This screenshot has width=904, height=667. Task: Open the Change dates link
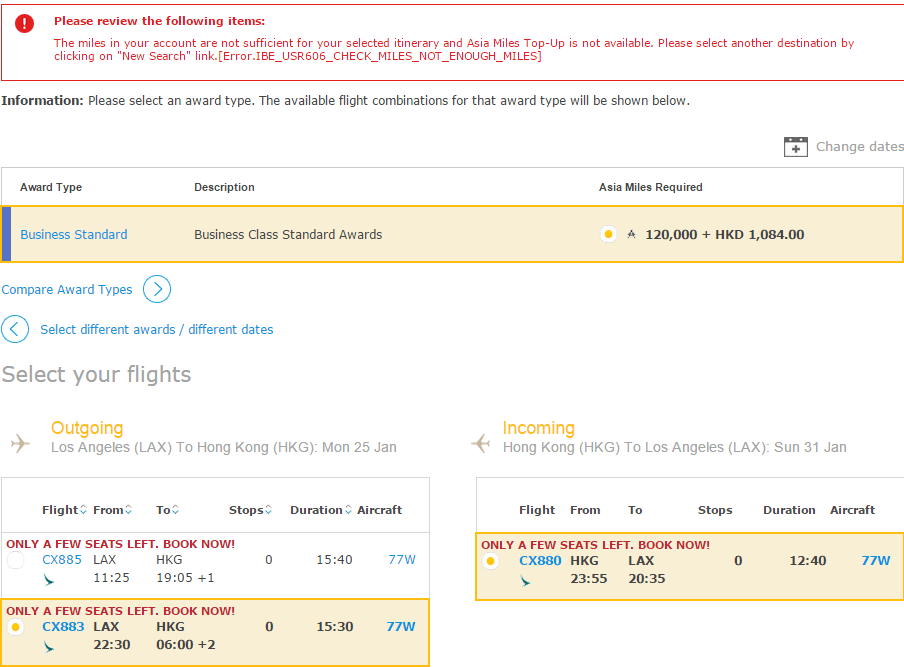860,146
